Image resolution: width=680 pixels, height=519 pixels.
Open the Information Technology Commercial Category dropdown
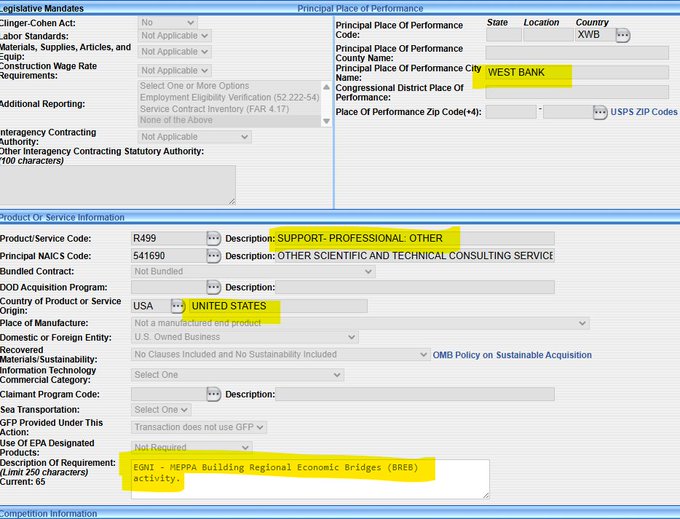tap(238, 374)
